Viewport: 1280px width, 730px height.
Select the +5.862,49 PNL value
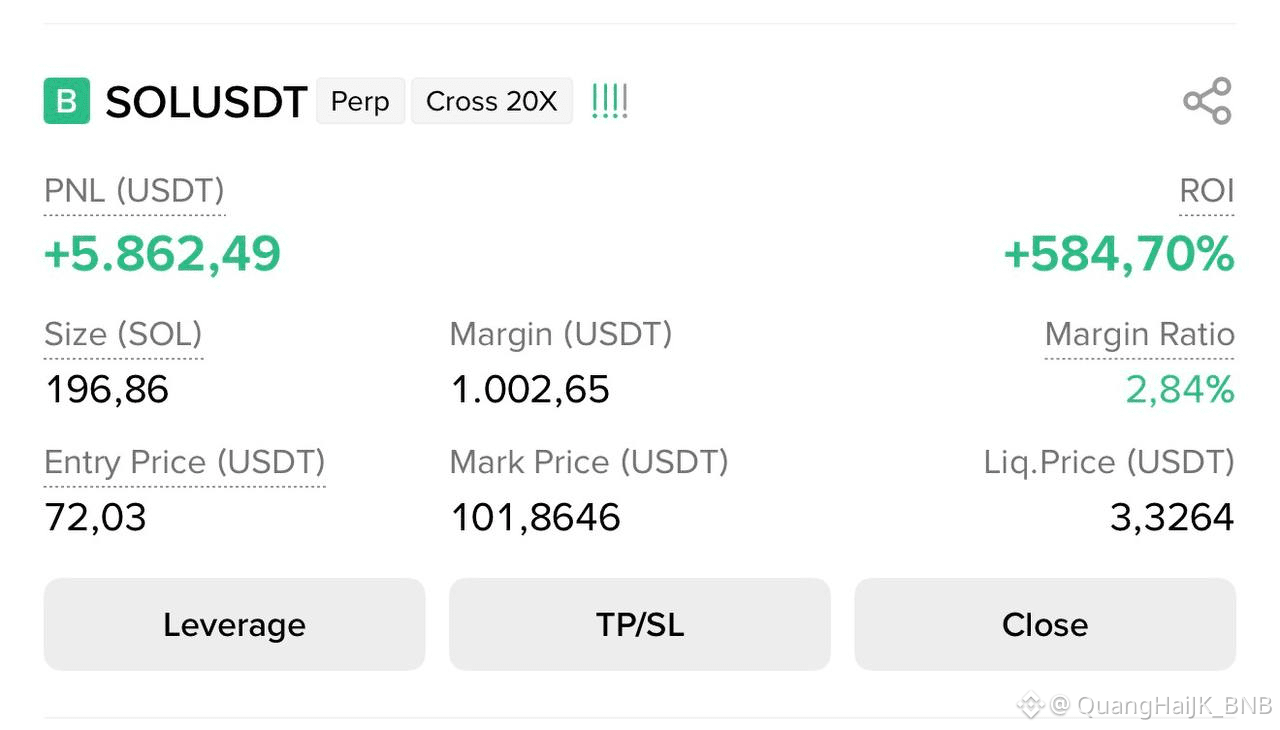(x=162, y=254)
